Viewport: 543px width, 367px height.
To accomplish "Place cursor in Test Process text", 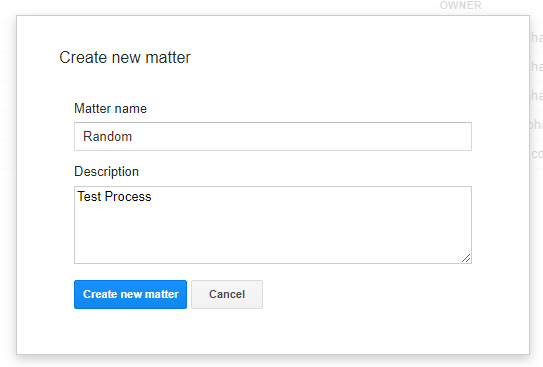I will (x=114, y=197).
